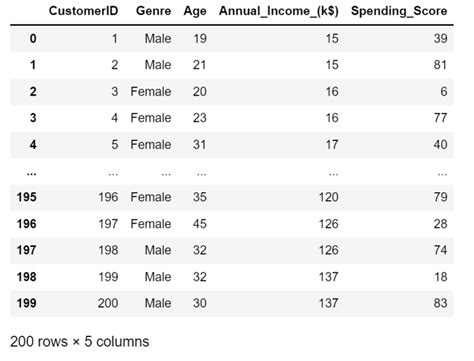
Task: Click row index 199
Action: tap(26, 303)
